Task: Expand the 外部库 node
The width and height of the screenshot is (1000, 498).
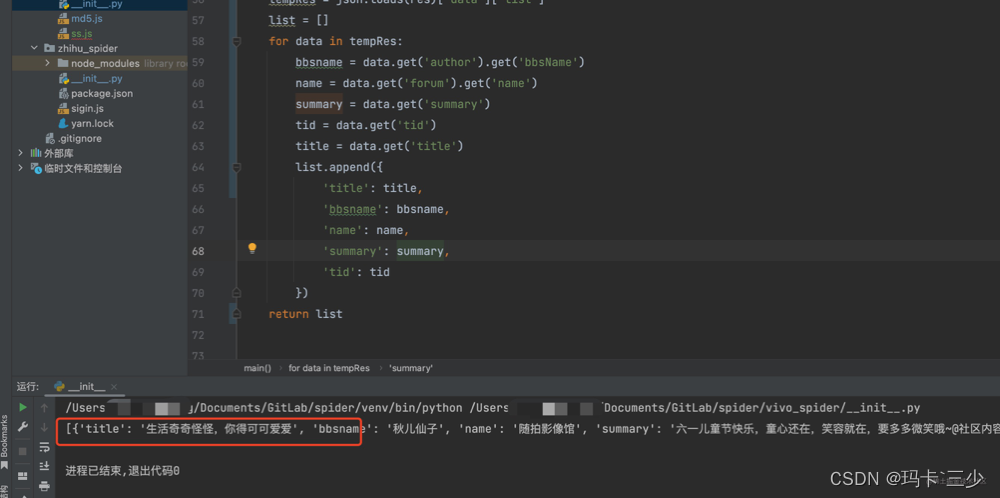Action: point(20,153)
